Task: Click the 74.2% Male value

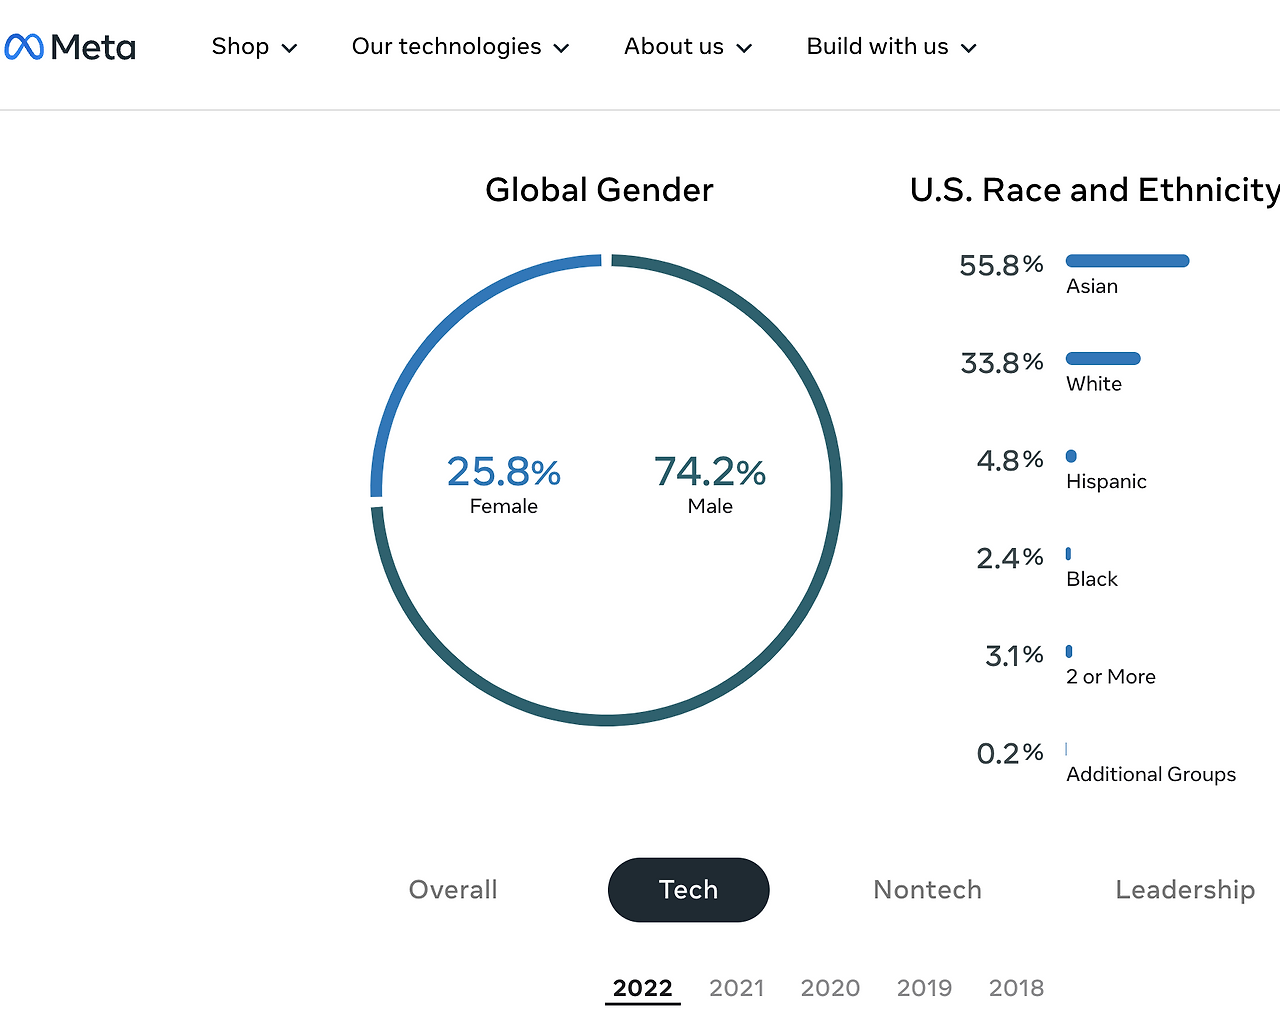Action: (710, 471)
